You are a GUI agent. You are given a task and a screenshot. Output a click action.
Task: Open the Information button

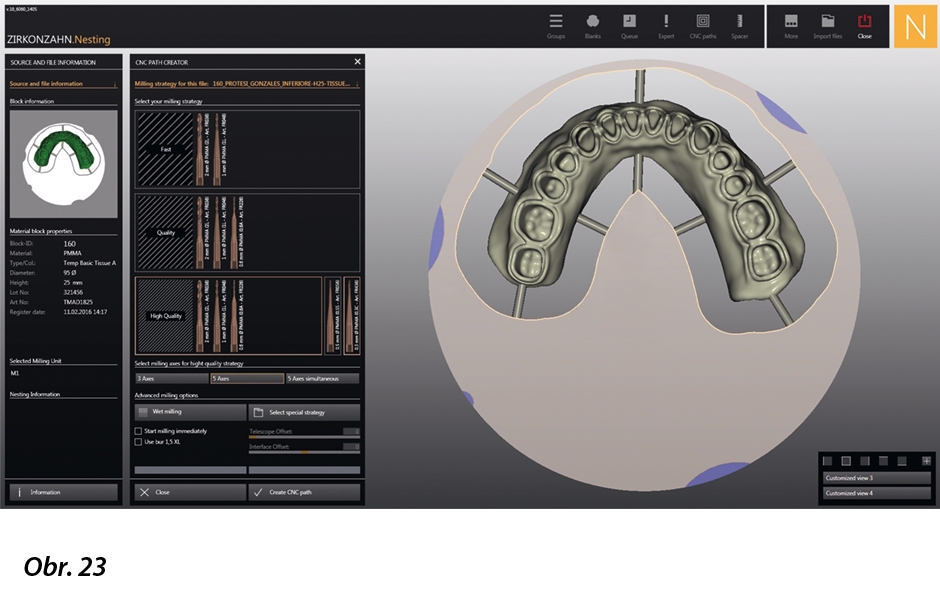(x=64, y=492)
